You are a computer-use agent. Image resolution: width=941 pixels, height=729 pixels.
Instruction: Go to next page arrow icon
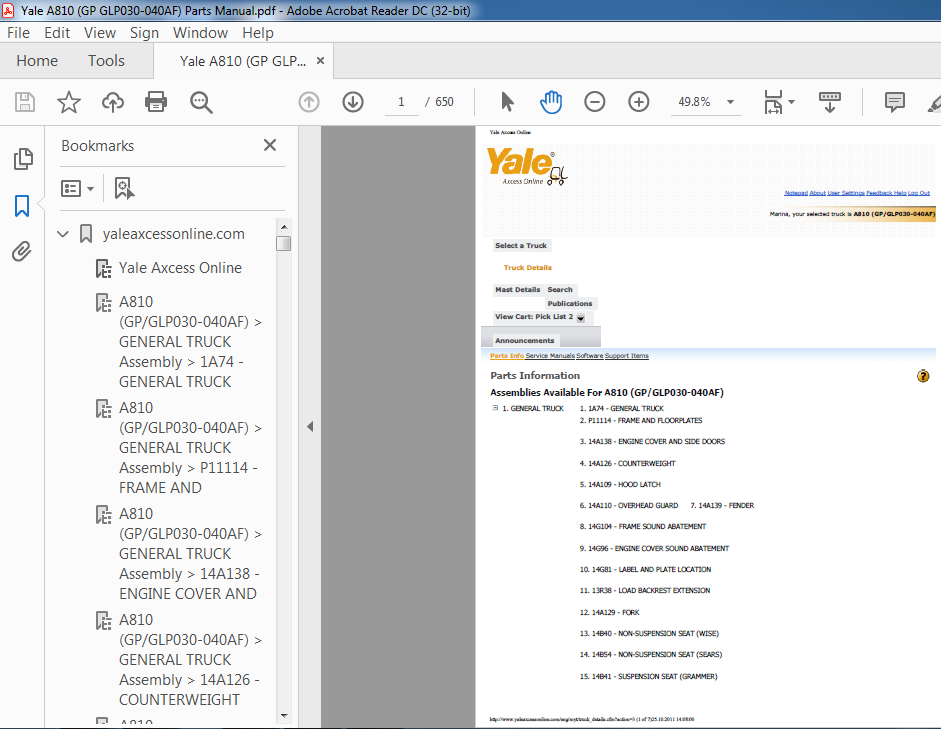coord(353,102)
